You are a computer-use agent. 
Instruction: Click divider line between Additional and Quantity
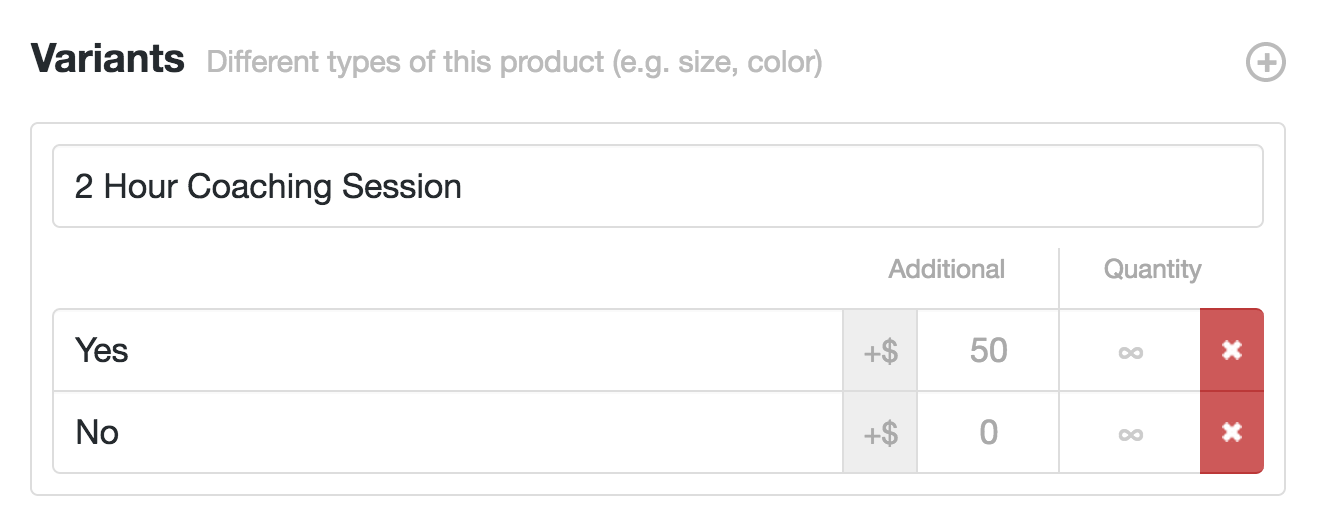1059,278
